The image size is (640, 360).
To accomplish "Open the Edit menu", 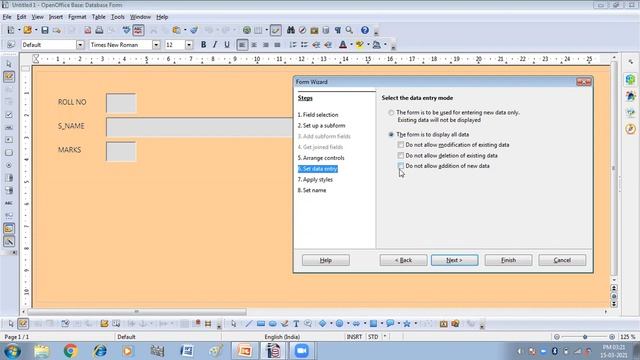I will click(21, 17).
